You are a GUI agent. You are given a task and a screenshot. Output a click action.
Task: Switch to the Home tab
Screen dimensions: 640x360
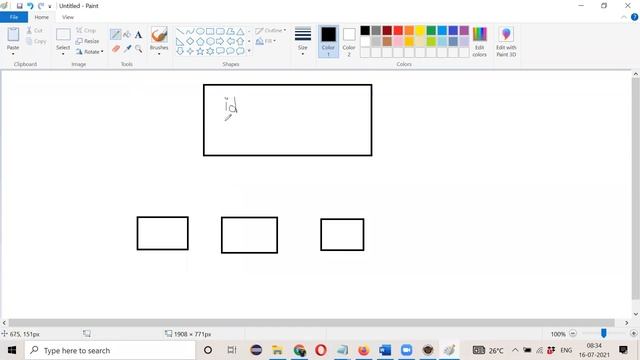[42, 17]
